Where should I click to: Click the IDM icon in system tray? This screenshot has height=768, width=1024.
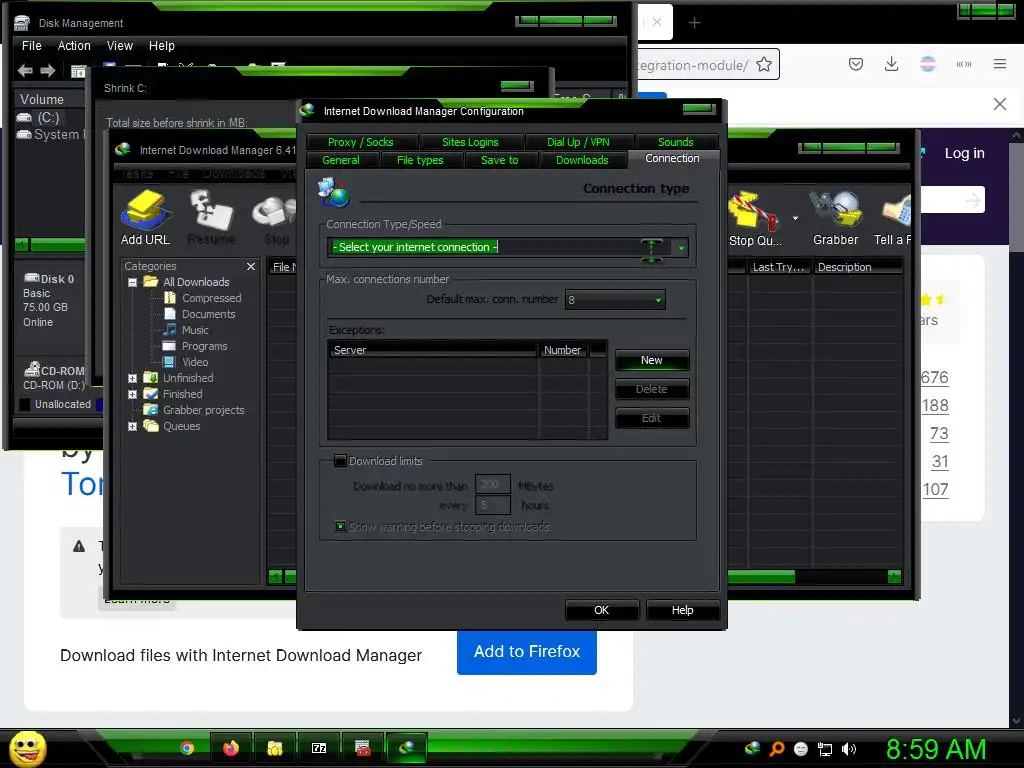752,748
